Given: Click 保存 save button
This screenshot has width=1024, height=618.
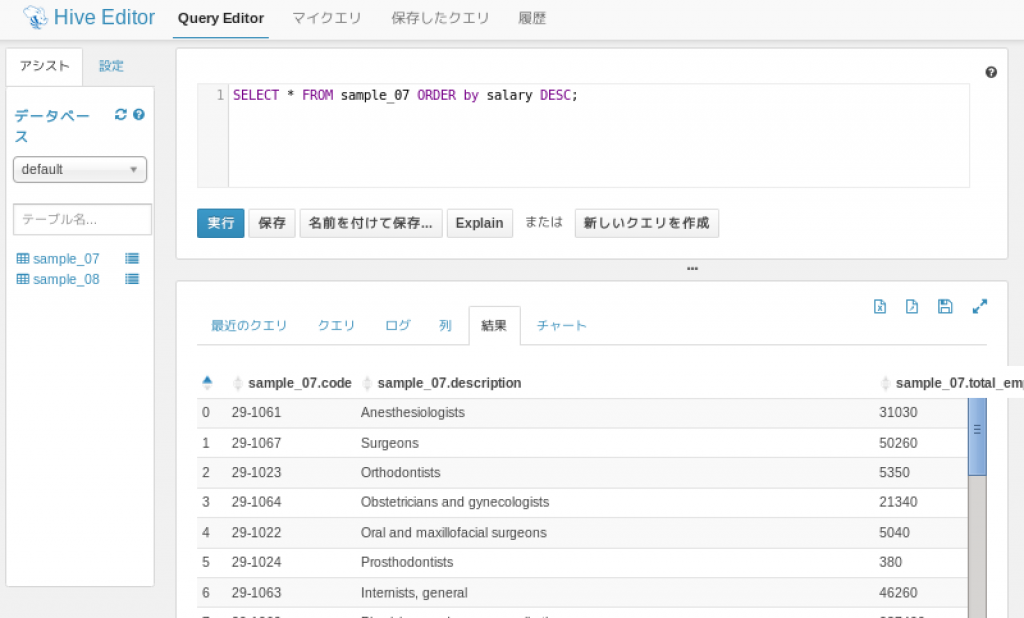Looking at the screenshot, I should (x=272, y=223).
